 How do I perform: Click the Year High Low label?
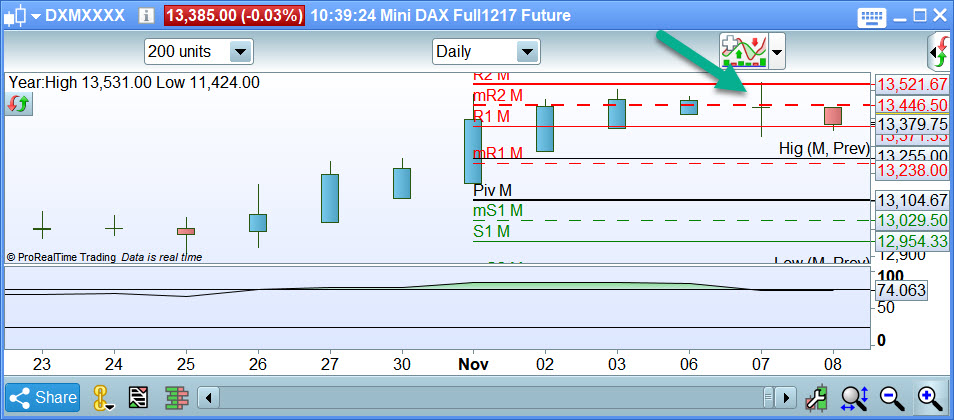point(133,82)
